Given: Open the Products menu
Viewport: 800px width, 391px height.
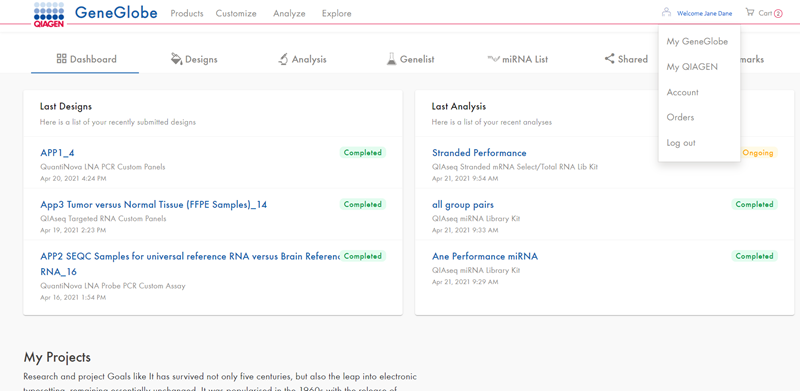Looking at the screenshot, I should 187,14.
